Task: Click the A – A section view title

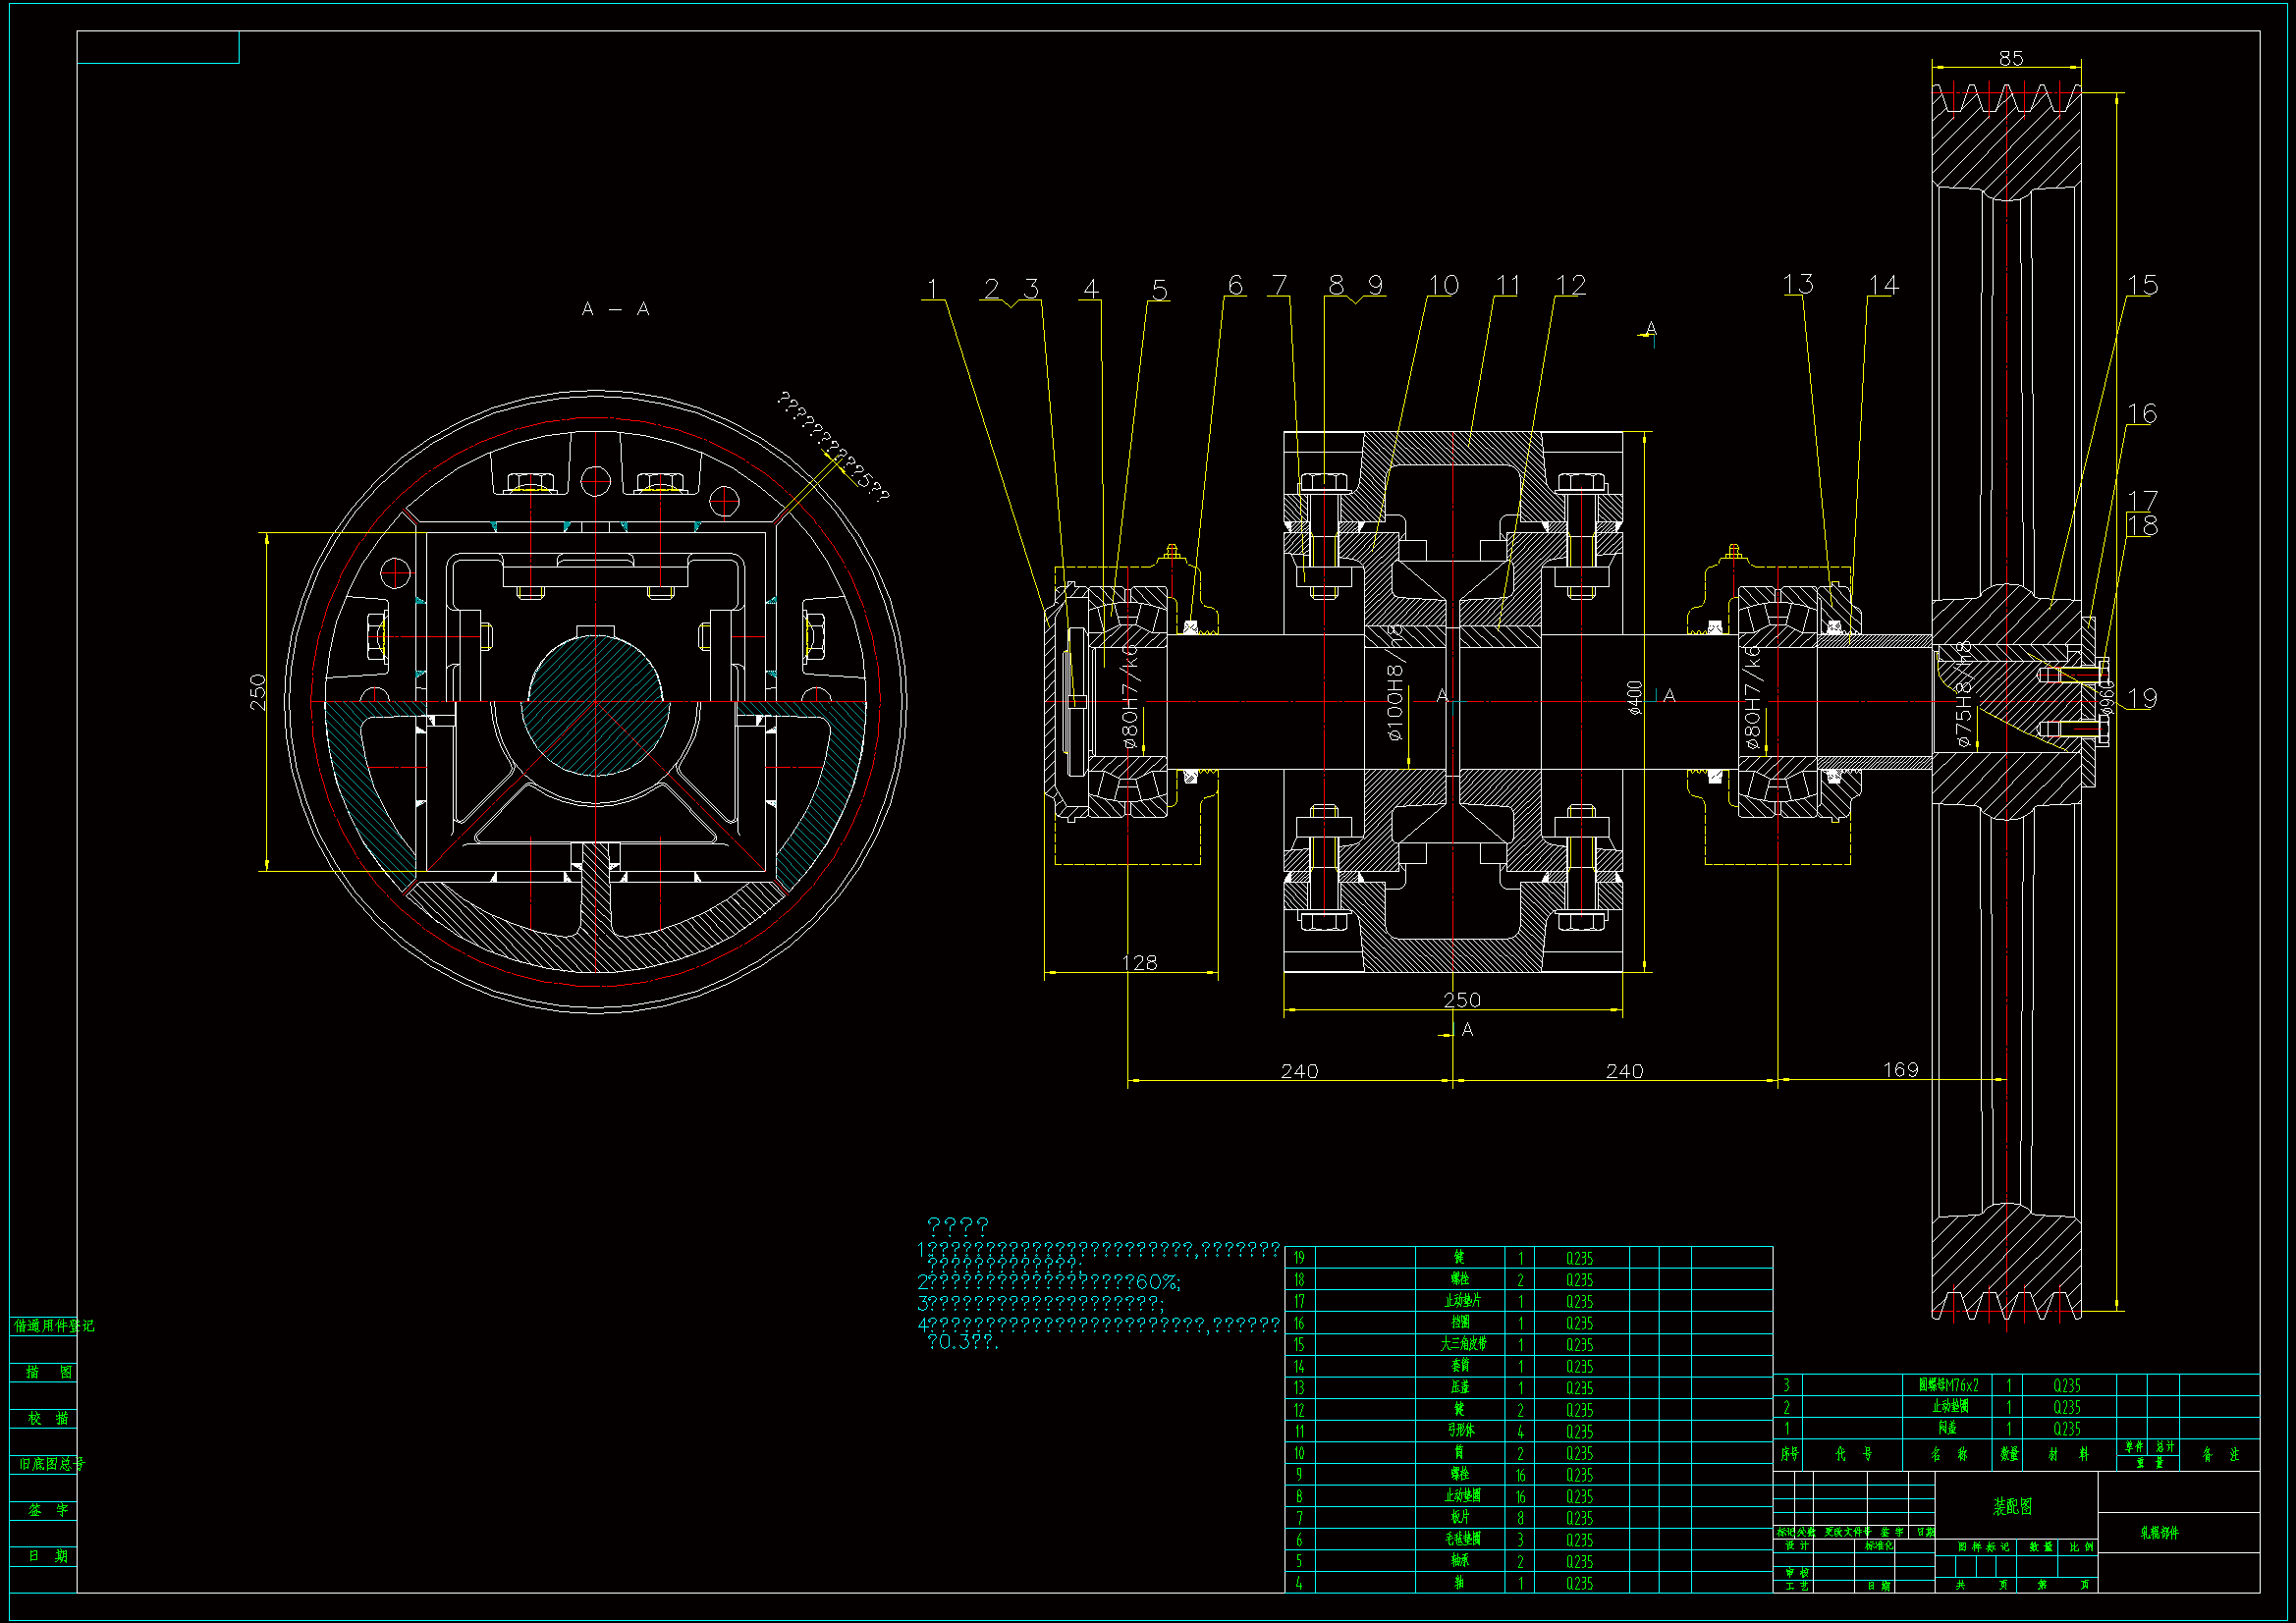Action: pos(615,309)
